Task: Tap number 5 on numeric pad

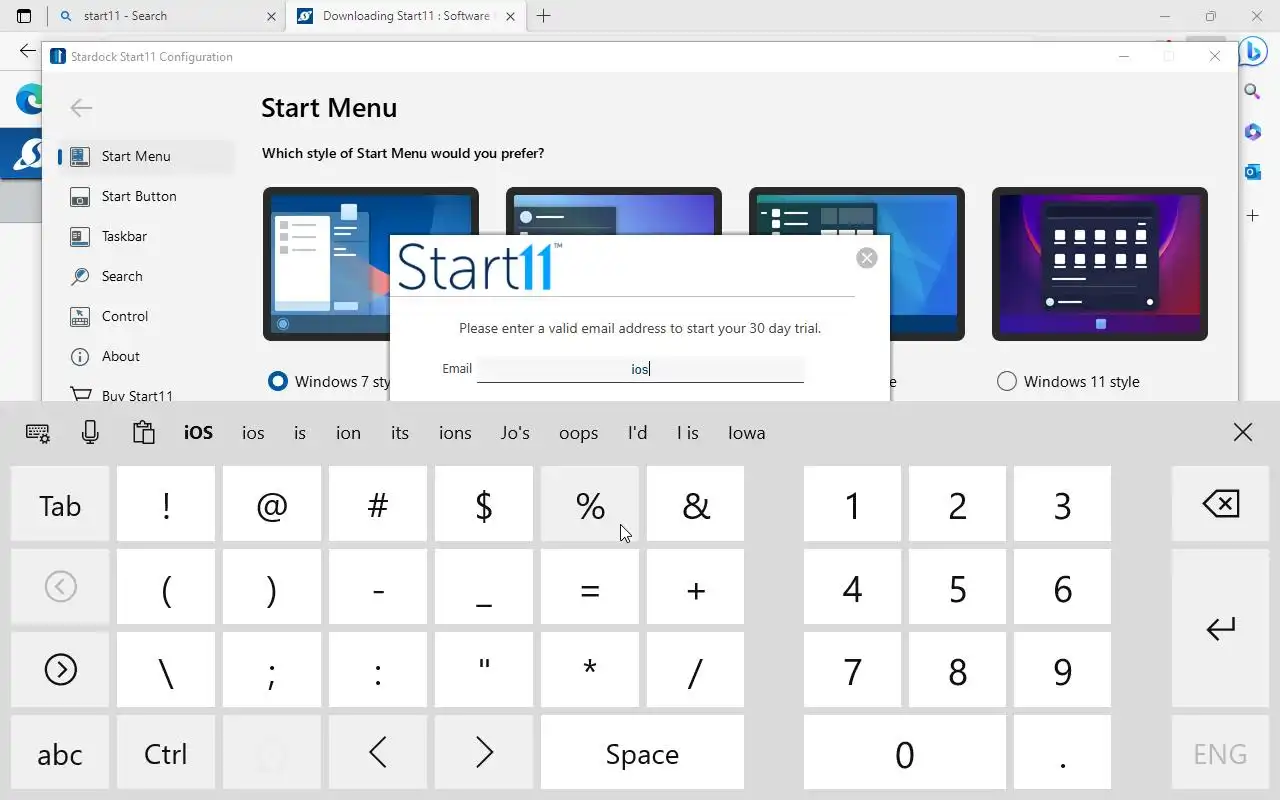Action: (x=958, y=587)
